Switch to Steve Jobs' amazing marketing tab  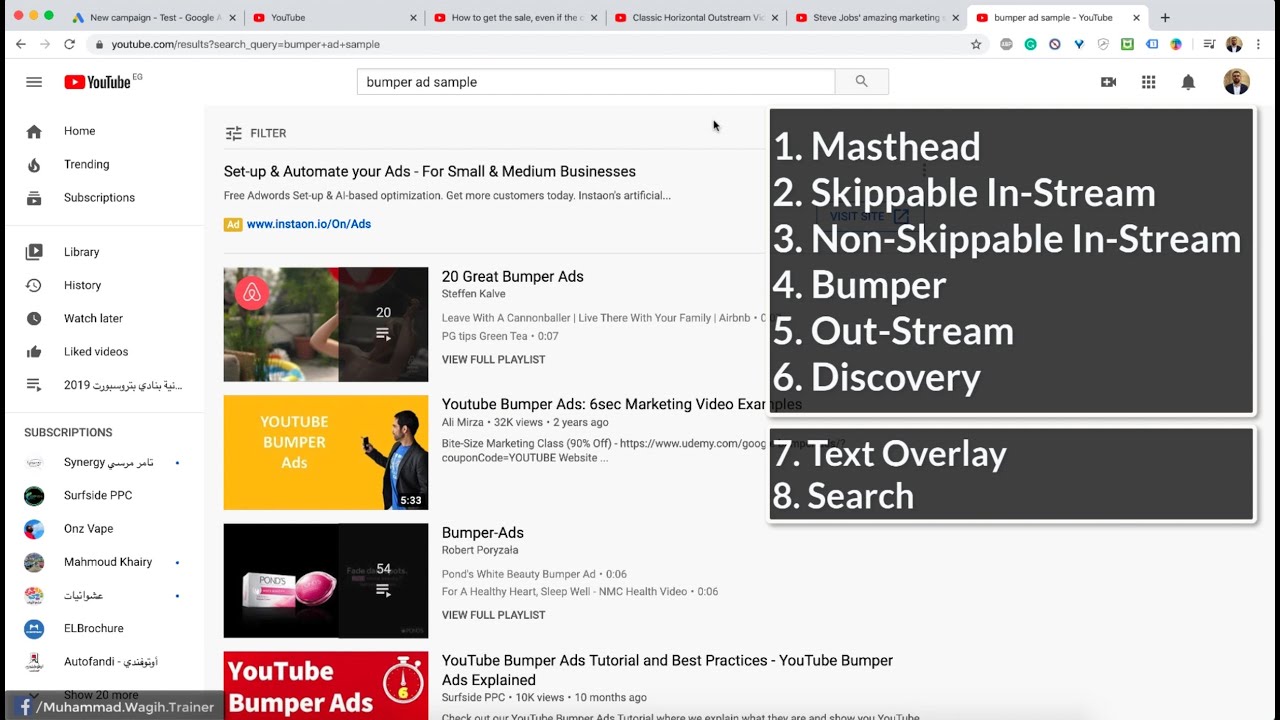876,17
